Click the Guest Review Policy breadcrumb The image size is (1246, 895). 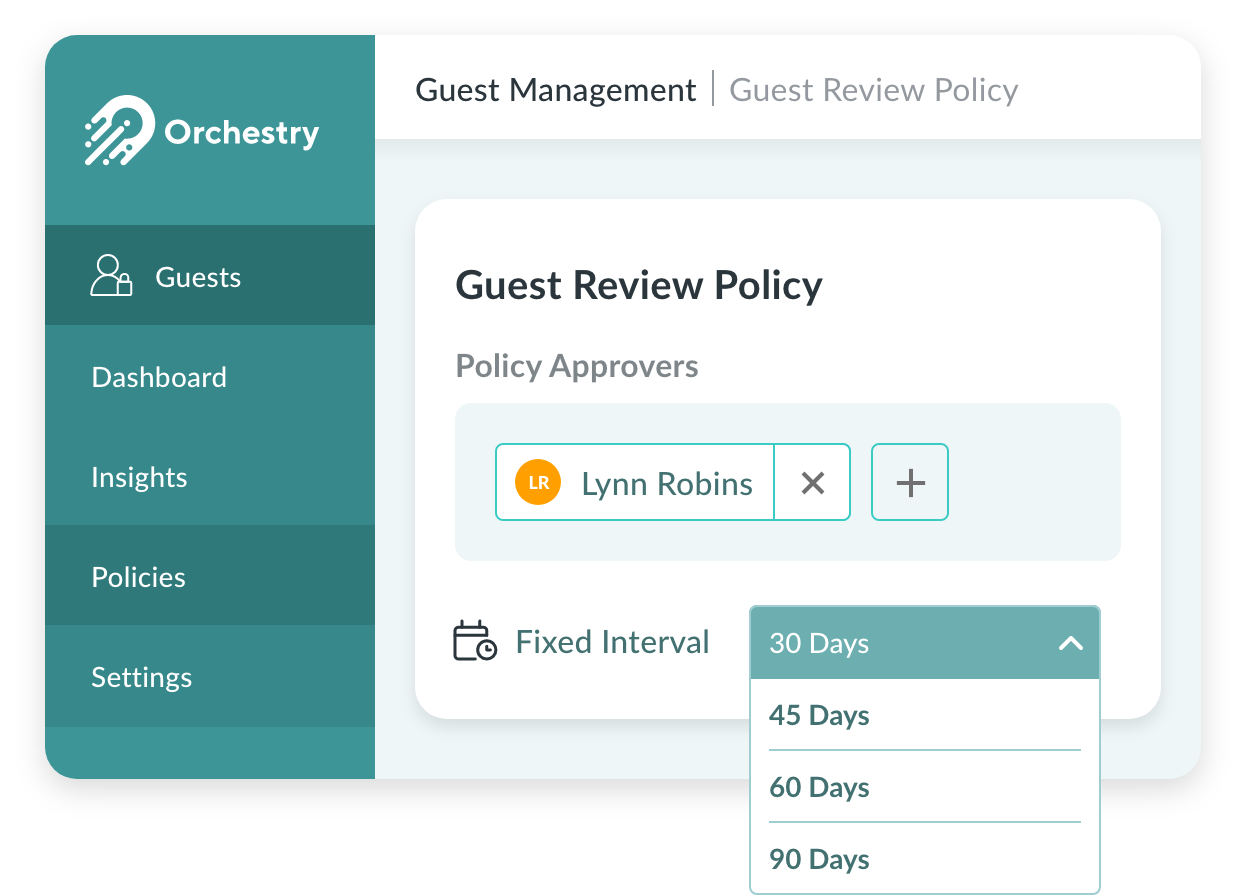click(873, 90)
